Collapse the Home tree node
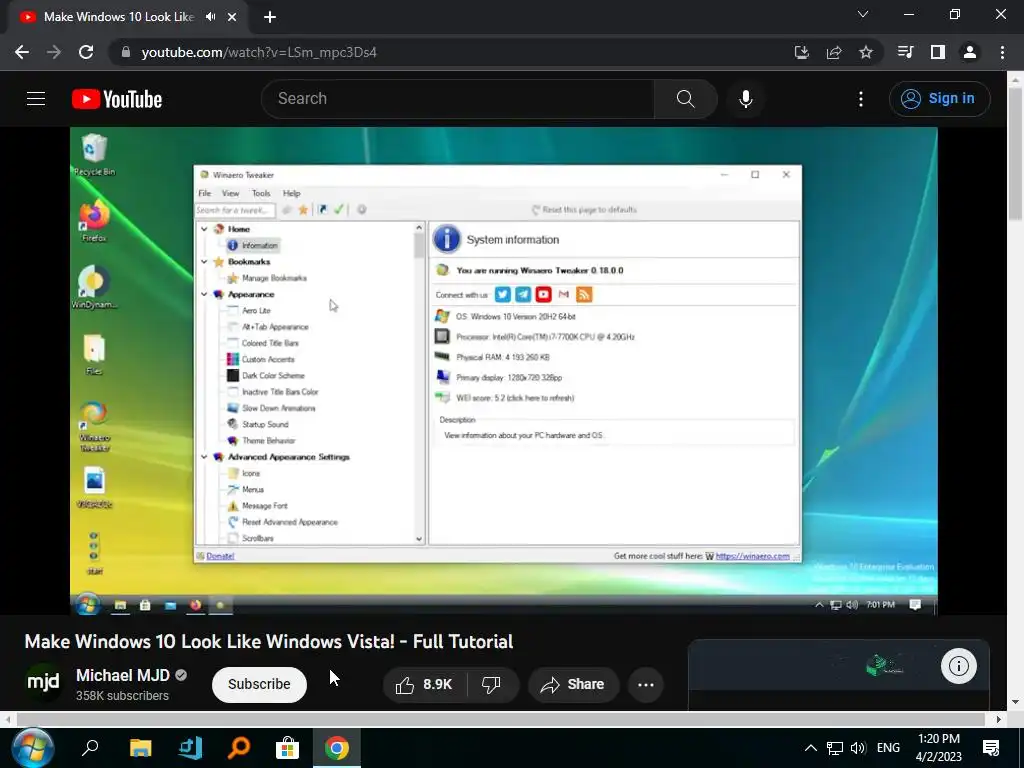The height and width of the screenshot is (768, 1024). point(204,229)
